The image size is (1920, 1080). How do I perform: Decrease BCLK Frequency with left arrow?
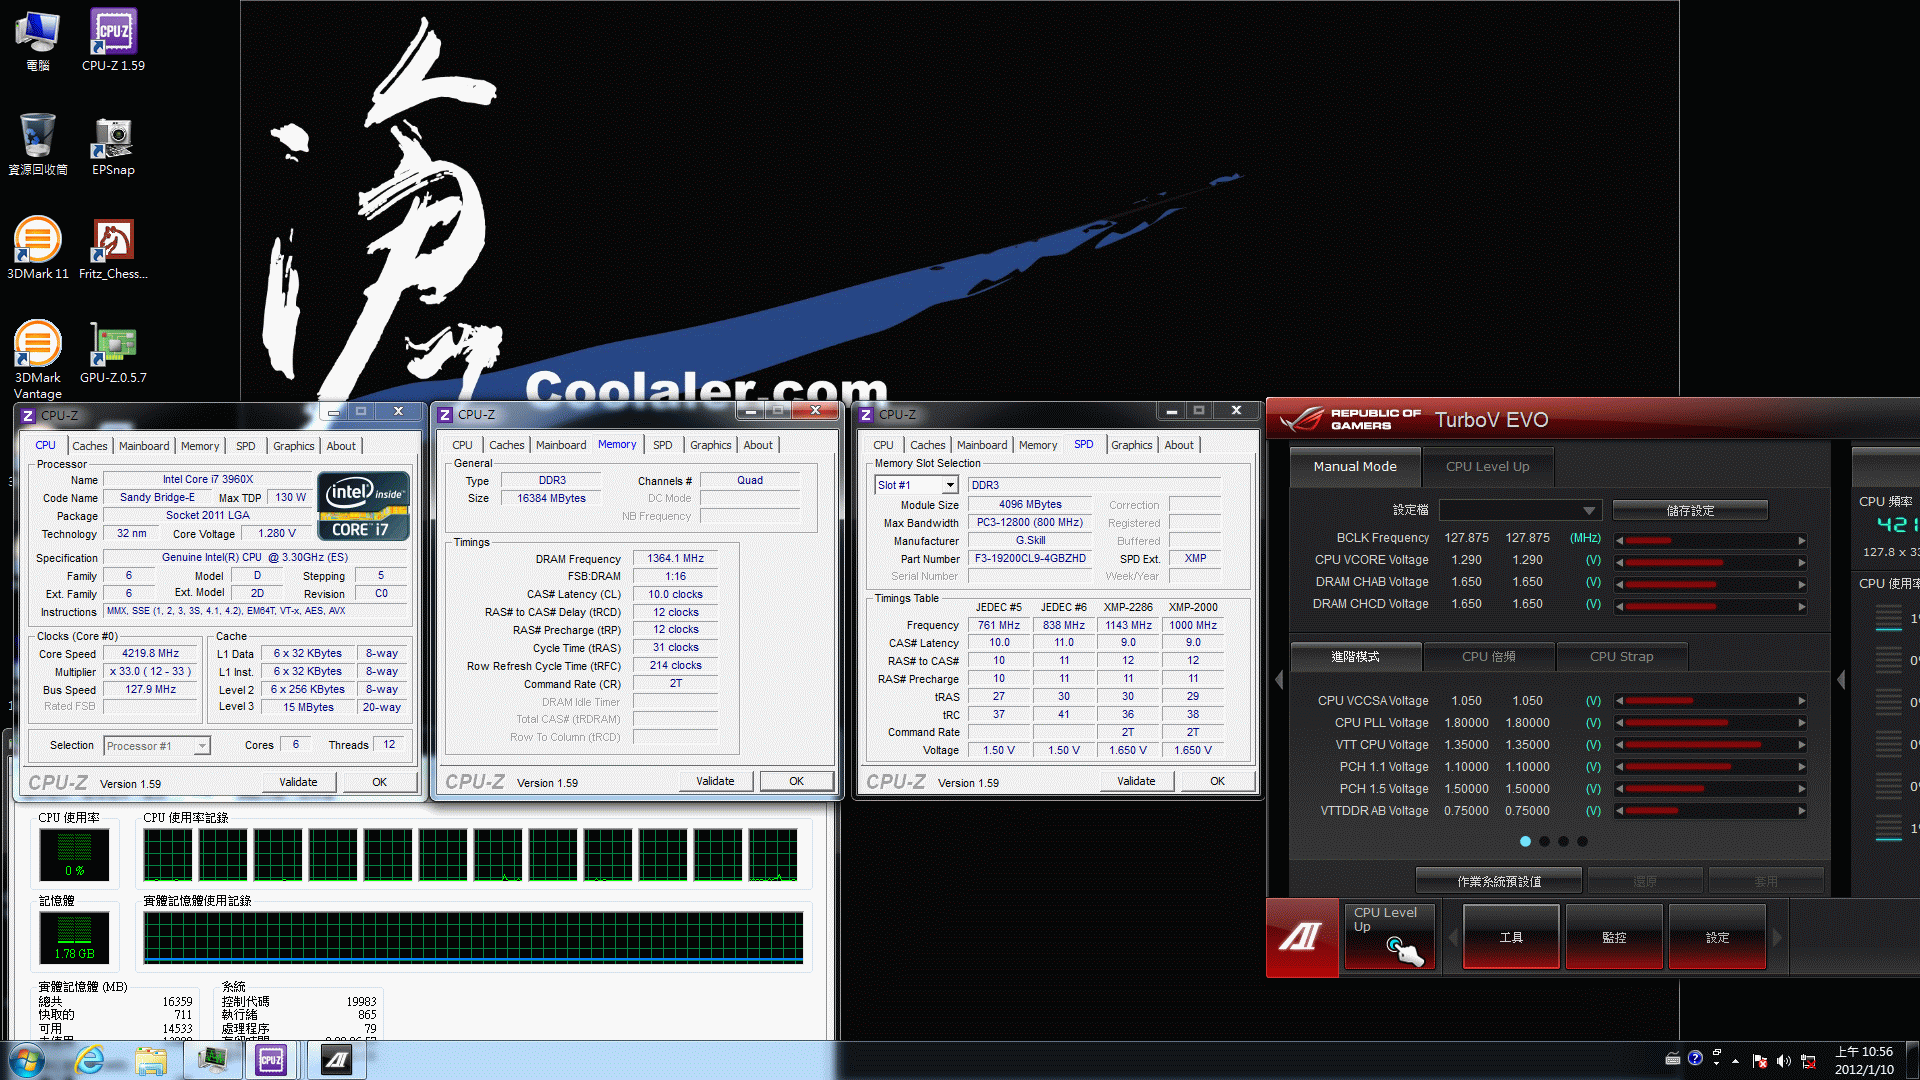1619,540
